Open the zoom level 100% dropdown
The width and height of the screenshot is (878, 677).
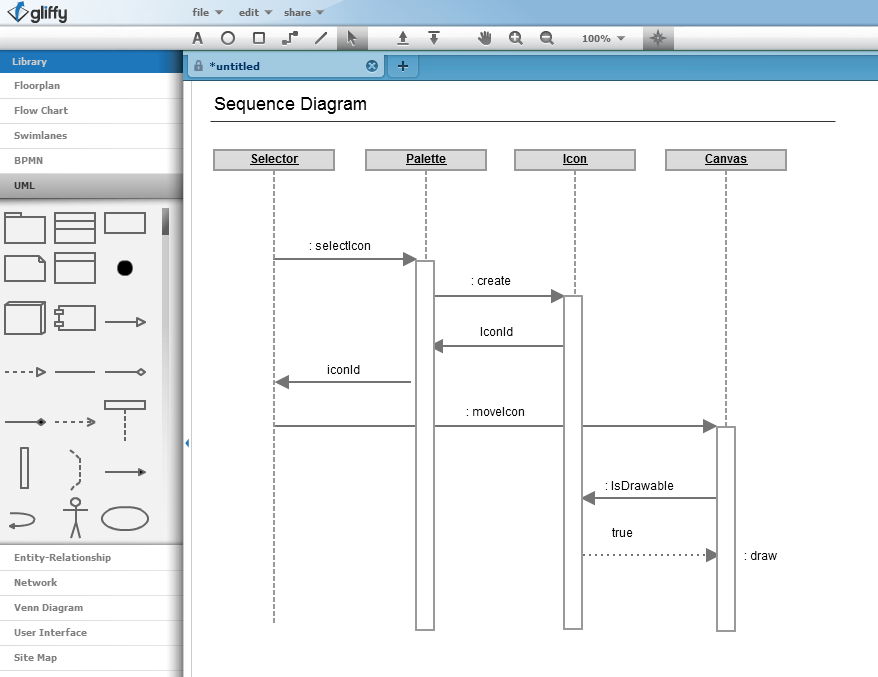602,38
